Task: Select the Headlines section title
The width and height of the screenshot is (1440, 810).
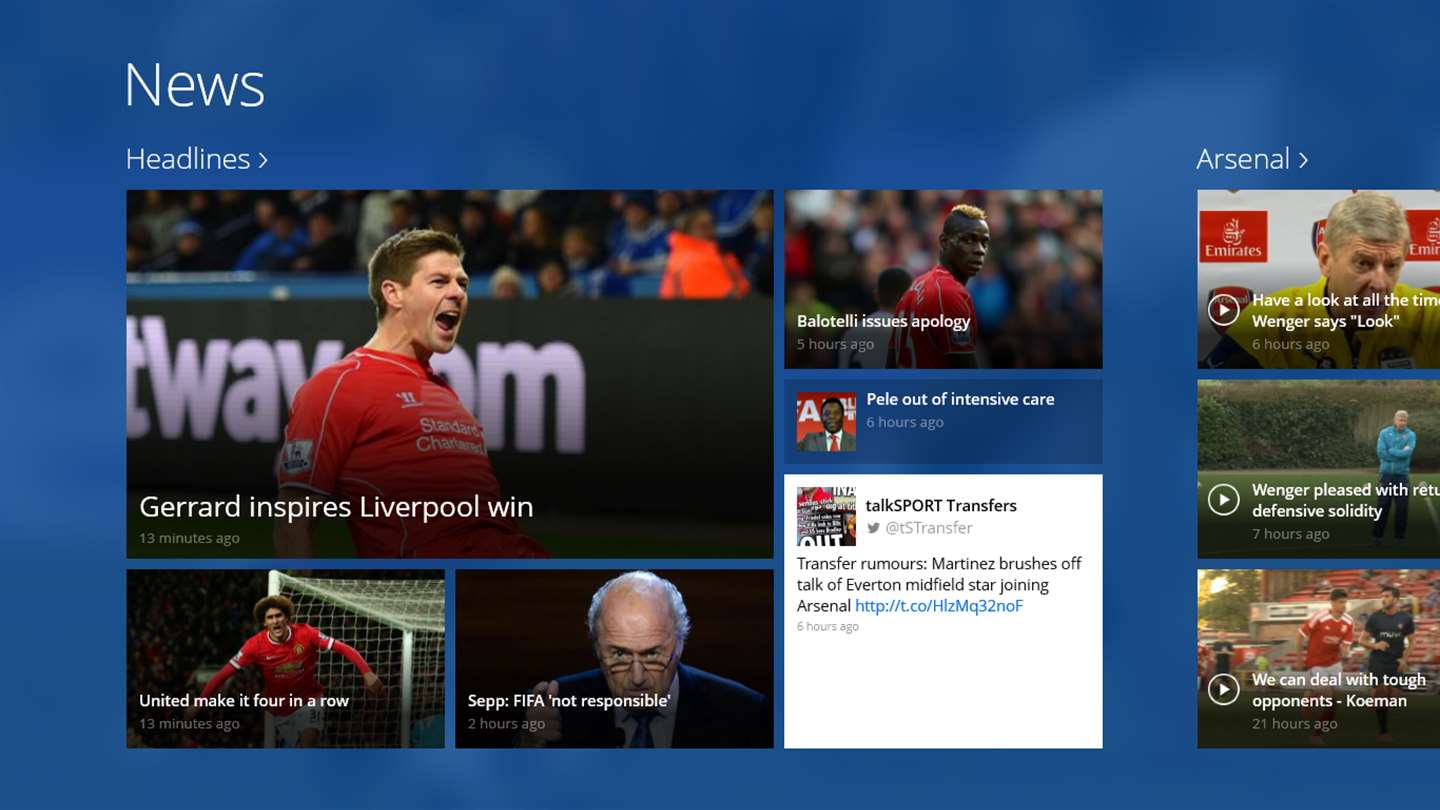Action: point(188,159)
